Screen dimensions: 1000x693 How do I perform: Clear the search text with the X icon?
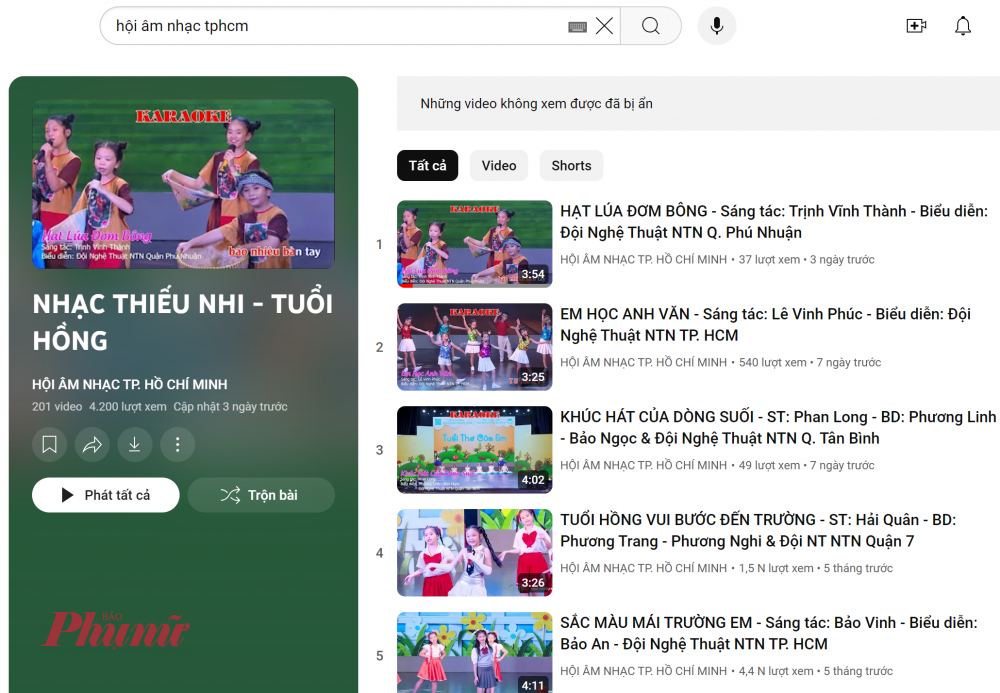(x=604, y=26)
